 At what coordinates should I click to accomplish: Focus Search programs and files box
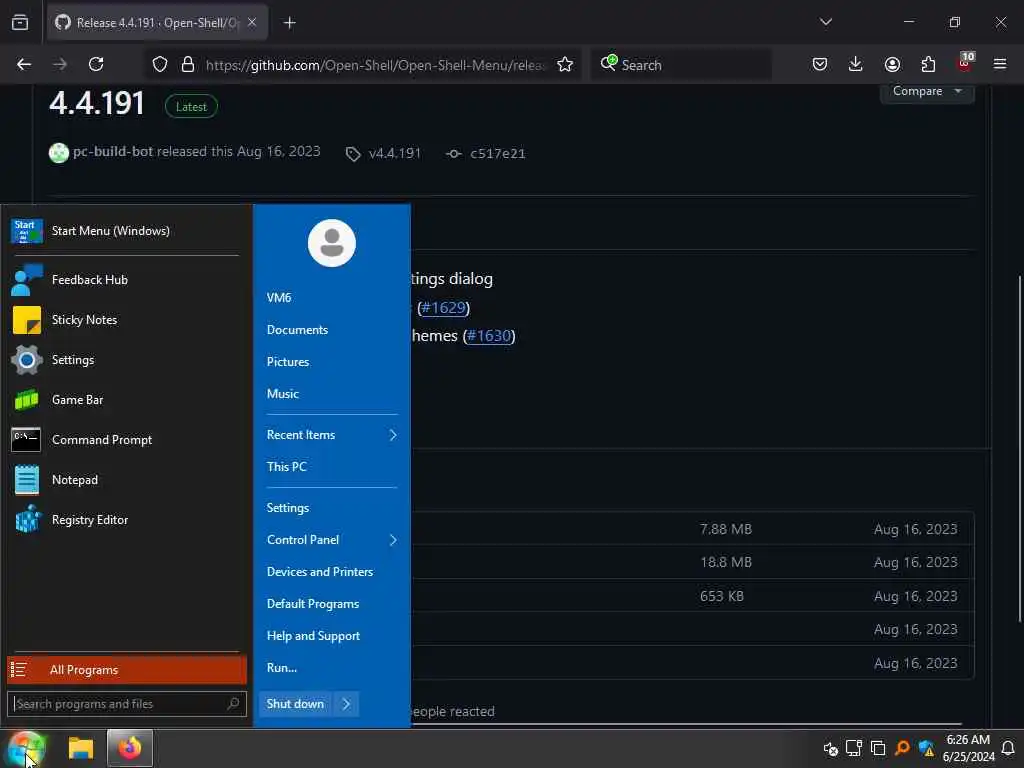tap(127, 704)
